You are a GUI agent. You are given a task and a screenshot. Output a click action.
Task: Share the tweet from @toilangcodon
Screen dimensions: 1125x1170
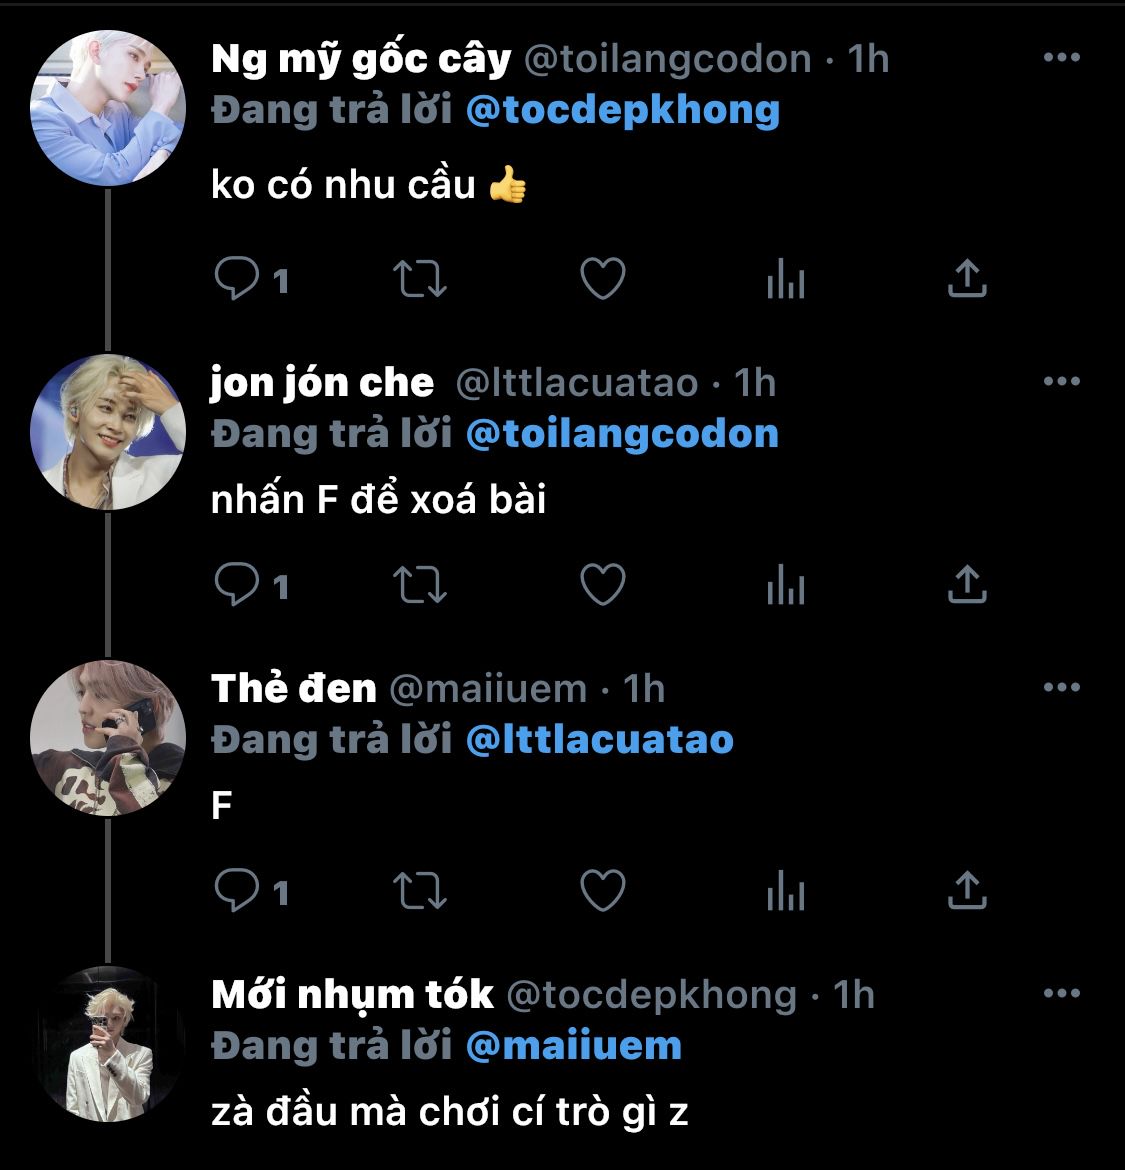(x=968, y=278)
